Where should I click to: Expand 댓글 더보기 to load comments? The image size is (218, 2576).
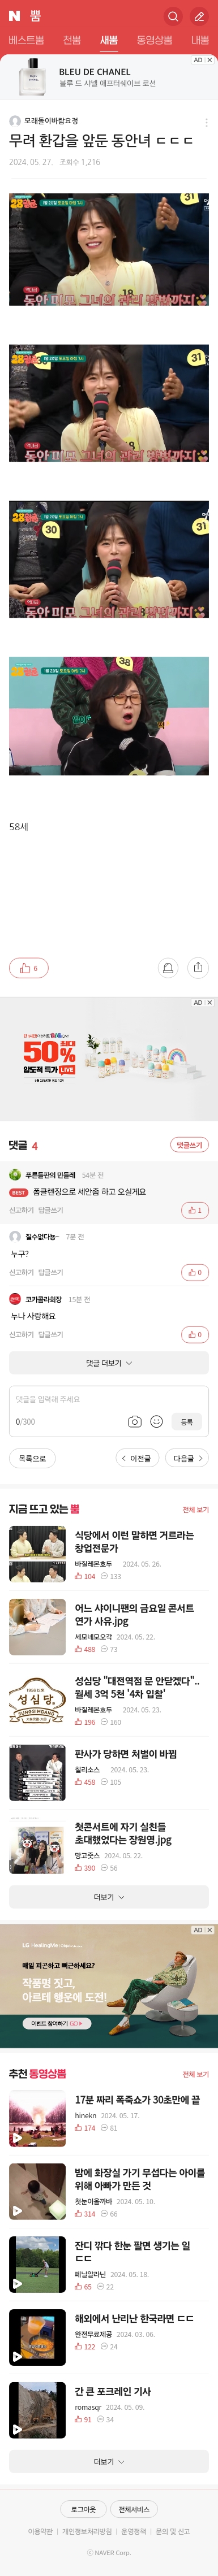[x=109, y=1363]
